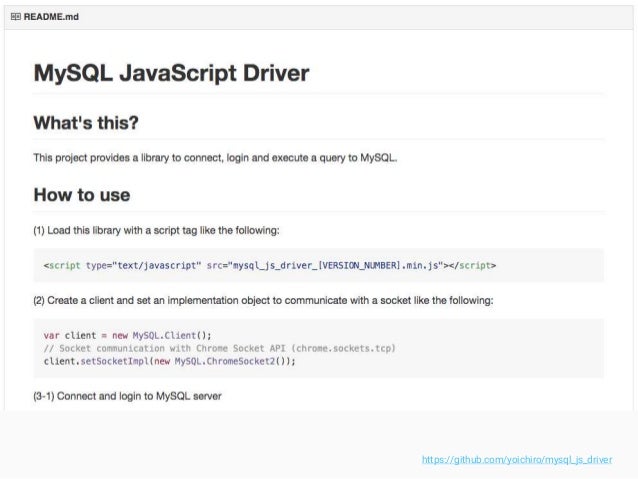Viewport: 638px width, 479px height.
Task: Click the MySQL JavaScript Driver heading
Action: pos(171,73)
